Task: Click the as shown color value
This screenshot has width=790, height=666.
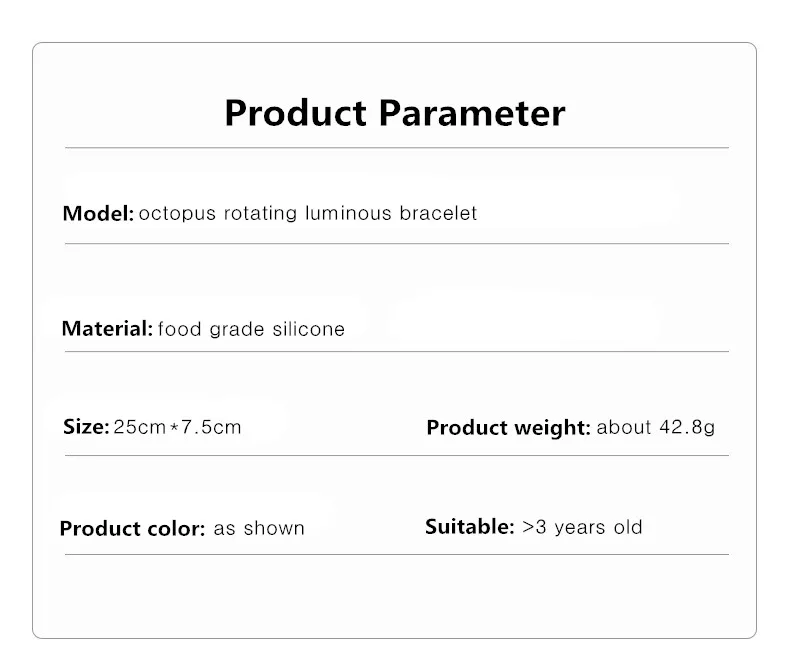Action: [x=259, y=528]
